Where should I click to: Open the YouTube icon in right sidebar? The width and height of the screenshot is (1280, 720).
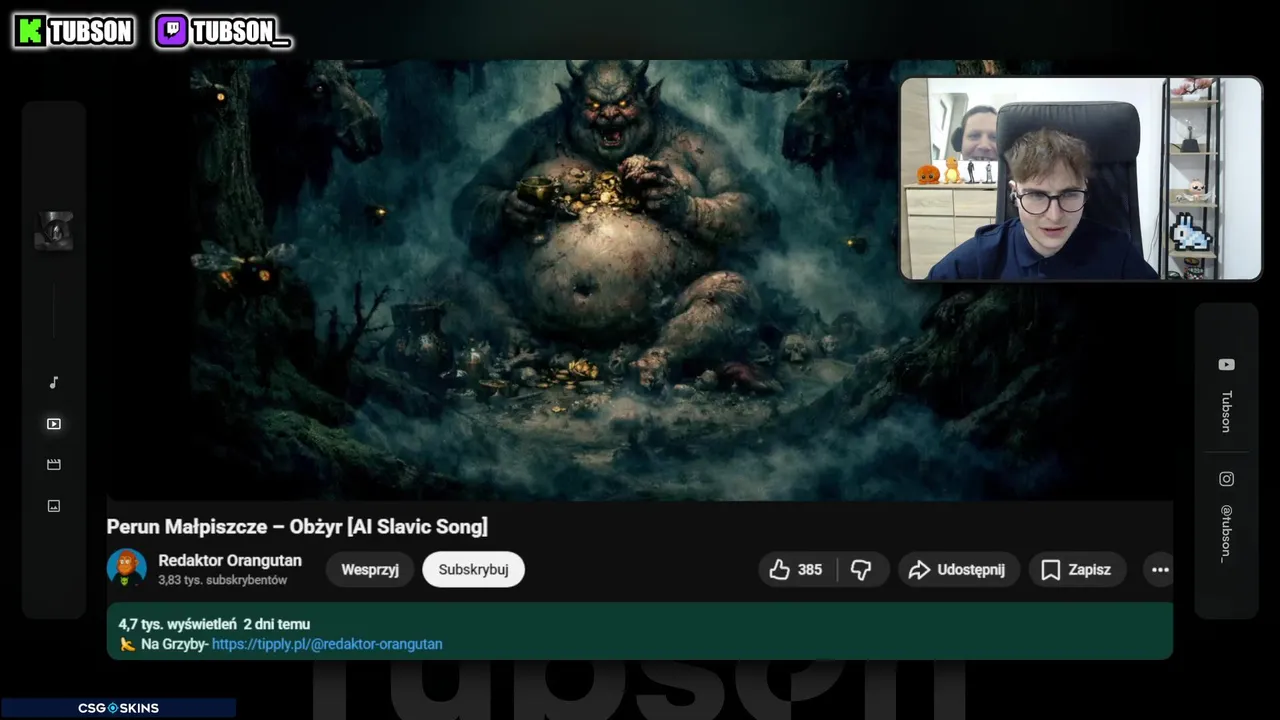tap(1226, 365)
